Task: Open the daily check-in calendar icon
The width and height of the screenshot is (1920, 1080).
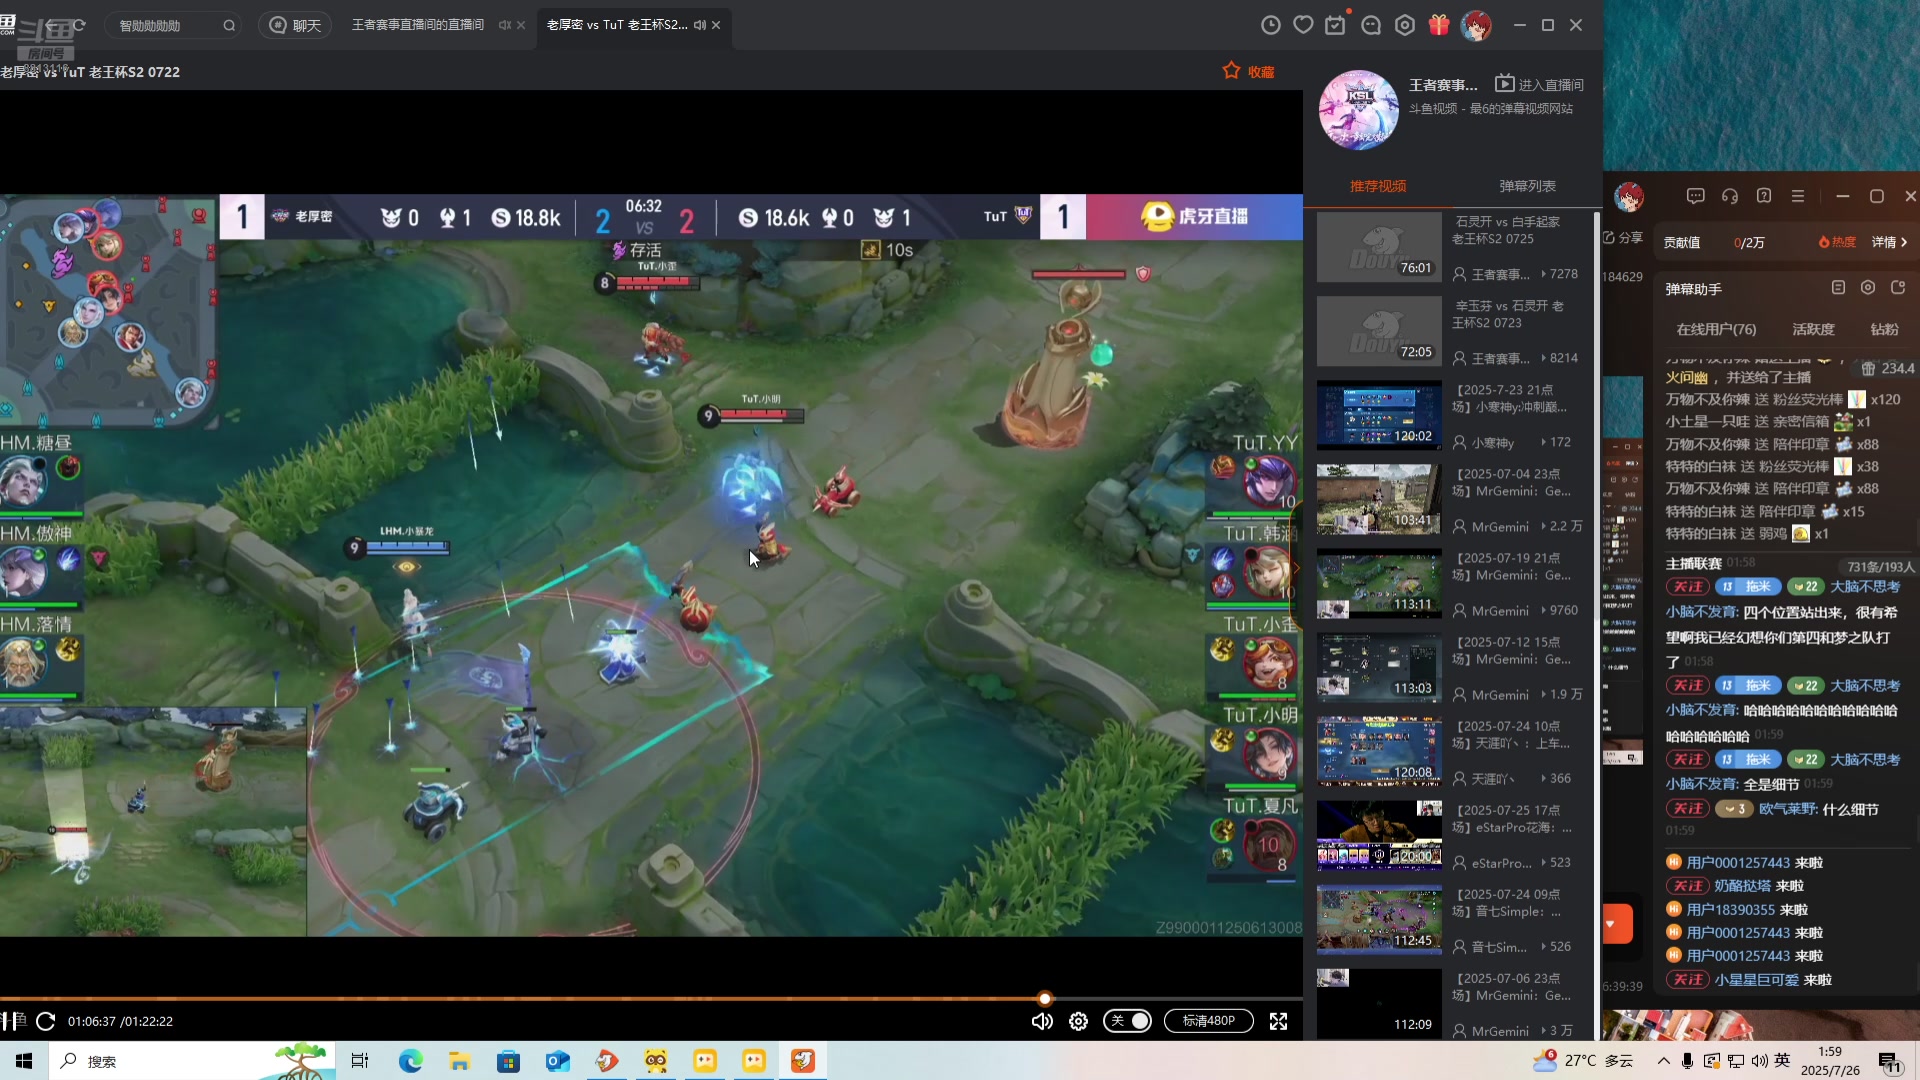Action: pos(1336,25)
